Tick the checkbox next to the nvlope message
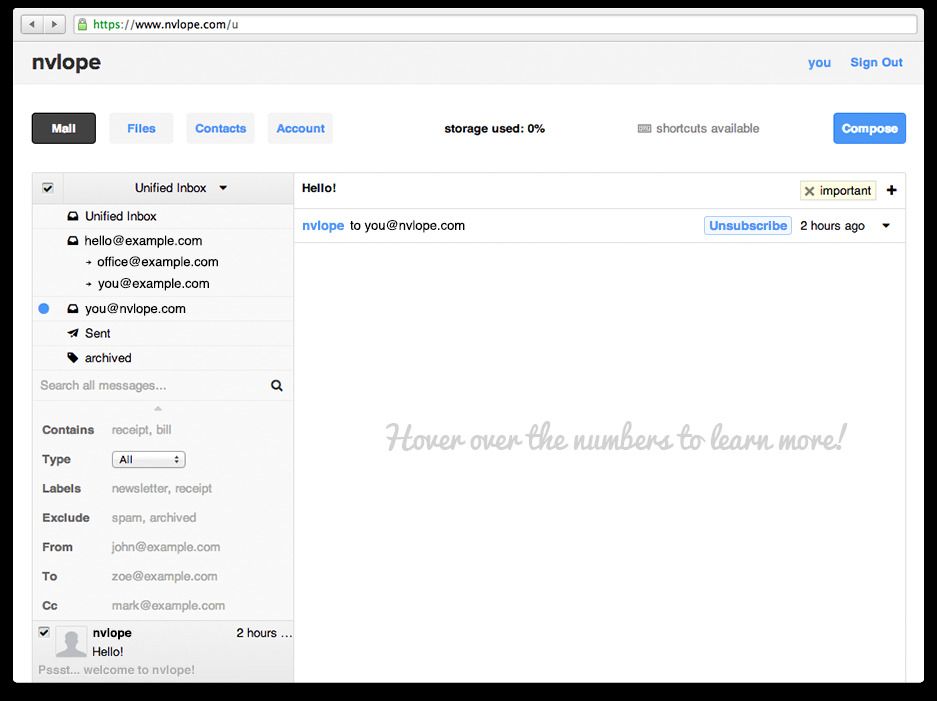The width and height of the screenshot is (937, 701). [x=44, y=632]
